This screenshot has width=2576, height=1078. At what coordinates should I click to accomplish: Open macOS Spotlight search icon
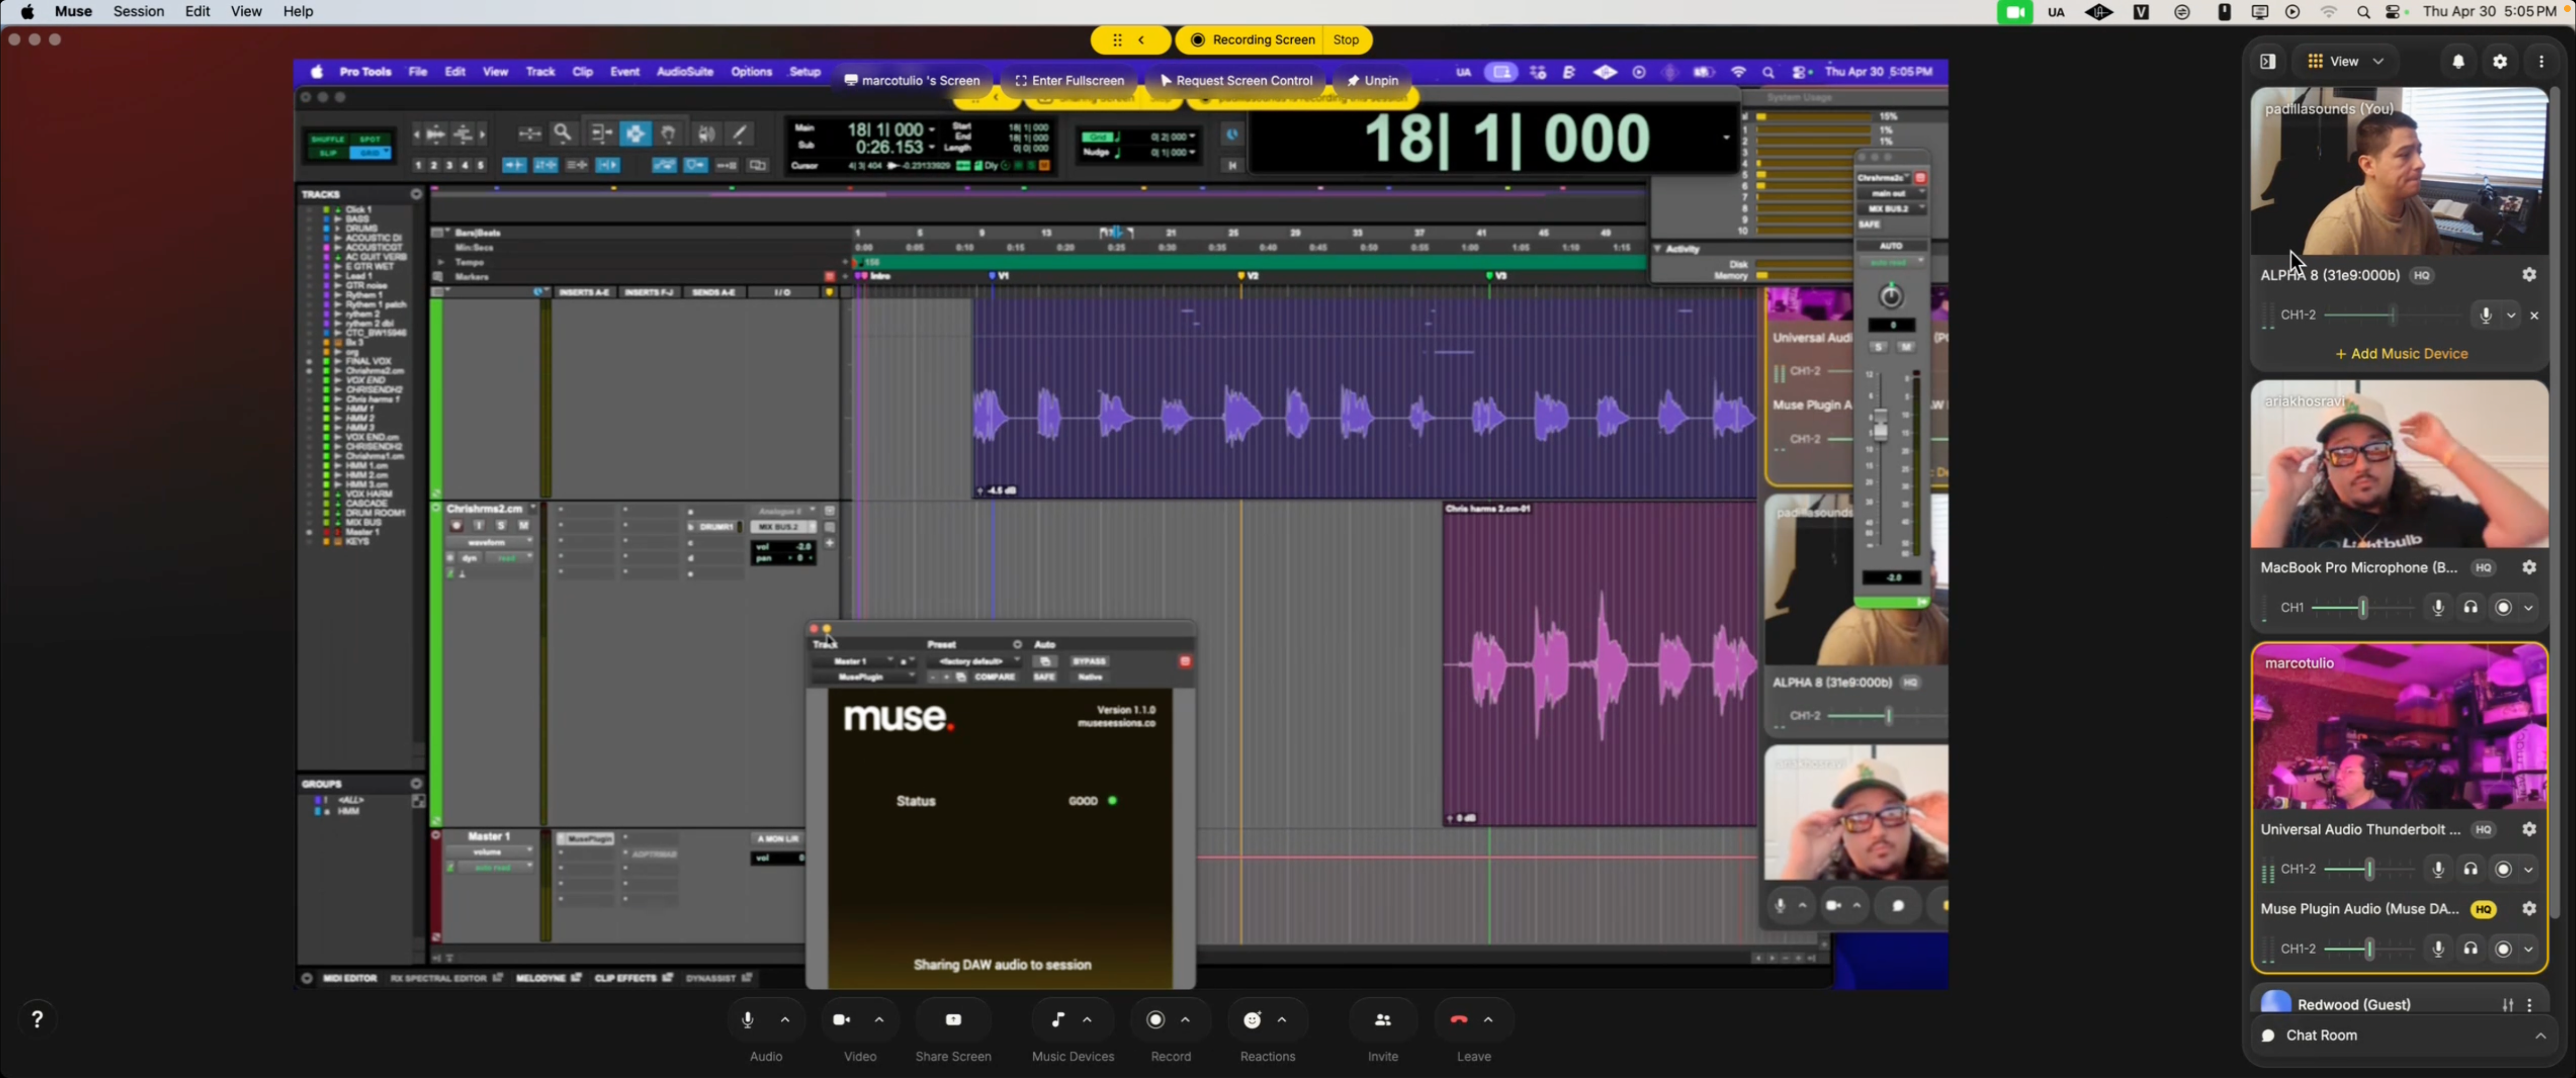tap(2362, 12)
